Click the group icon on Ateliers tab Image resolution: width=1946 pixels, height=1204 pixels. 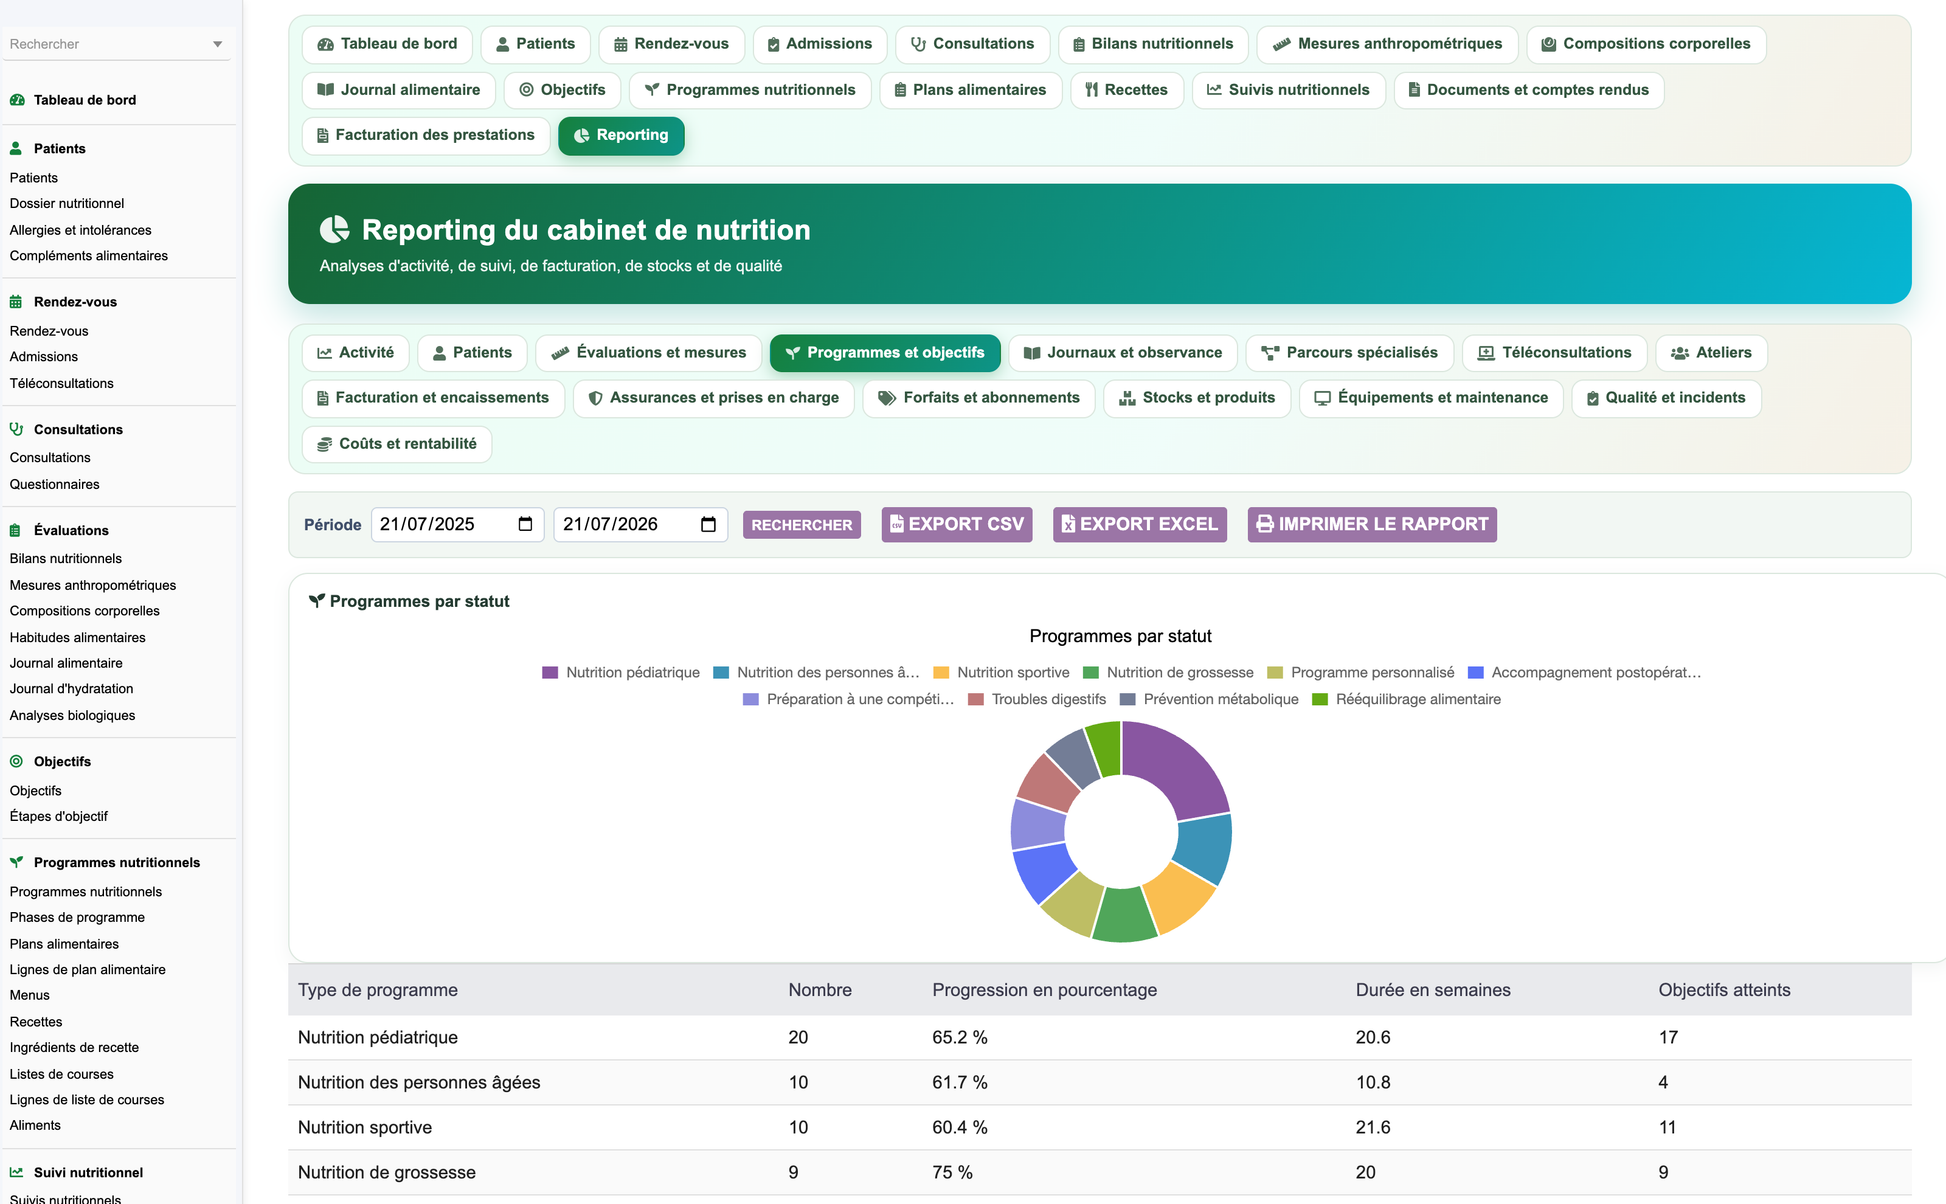(x=1680, y=353)
